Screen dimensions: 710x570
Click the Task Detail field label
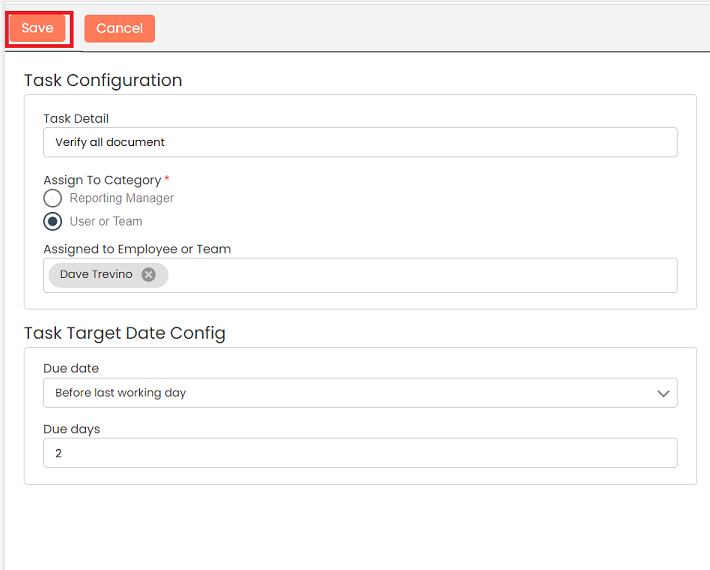coord(76,119)
